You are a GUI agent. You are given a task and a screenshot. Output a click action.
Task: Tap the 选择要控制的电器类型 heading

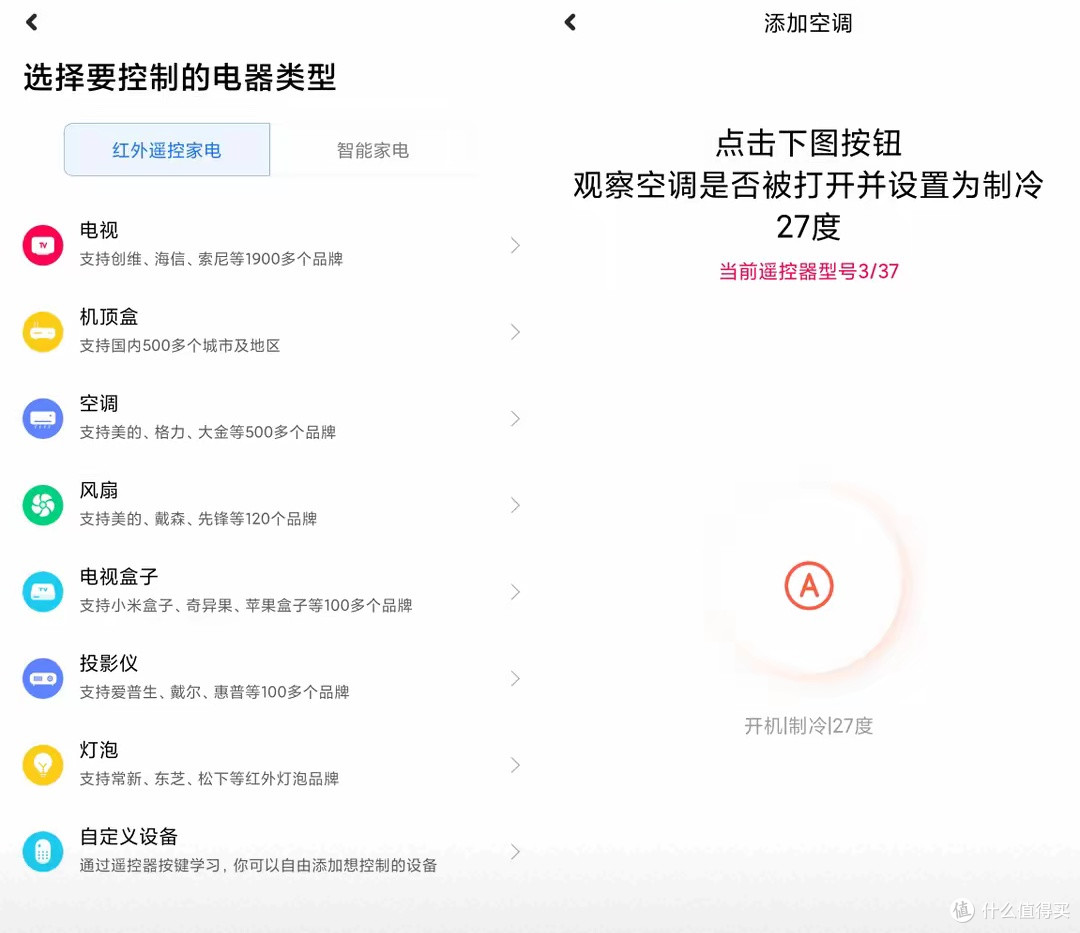180,76
